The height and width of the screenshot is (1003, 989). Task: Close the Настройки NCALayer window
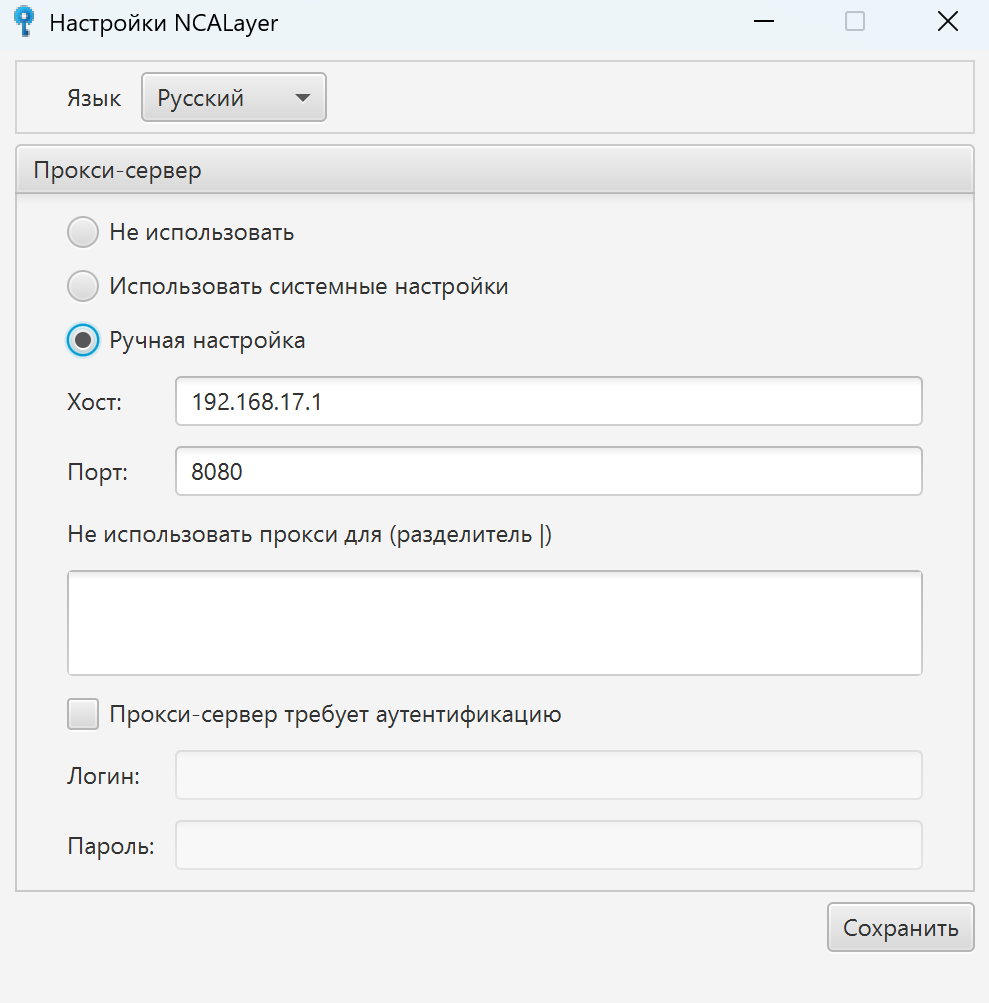(947, 22)
